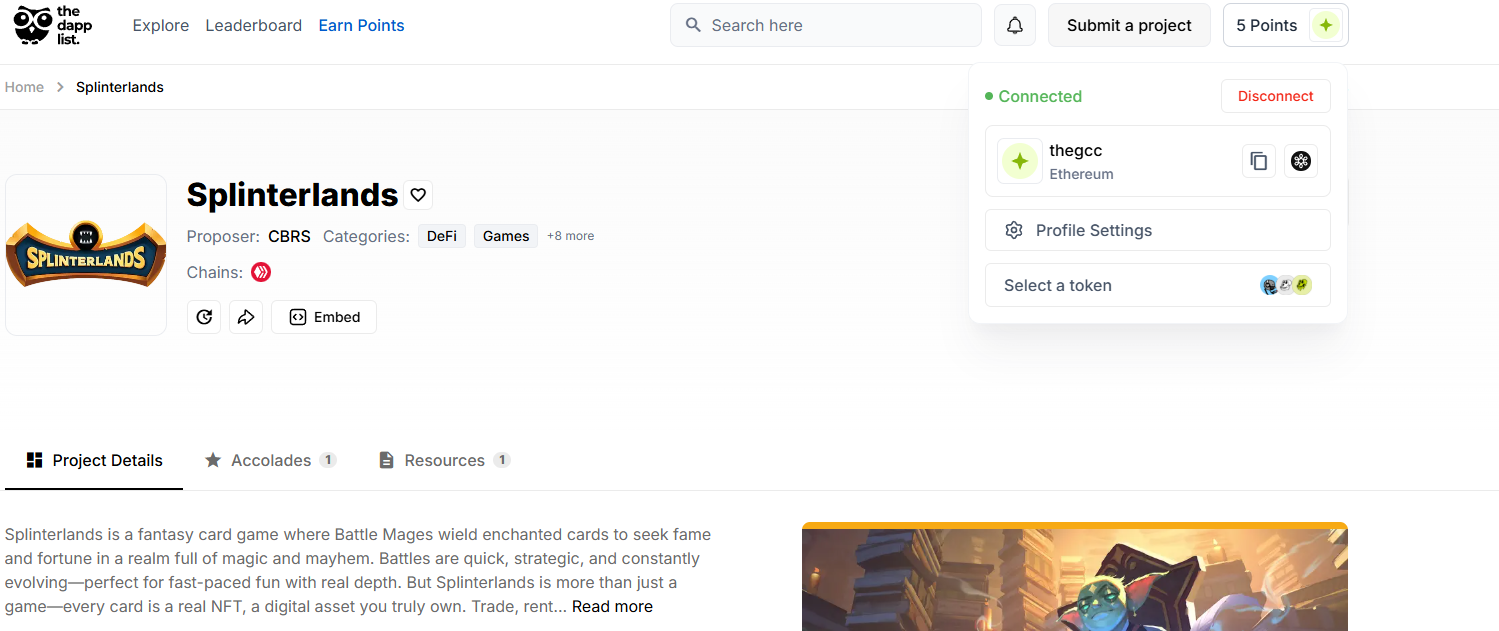The height and width of the screenshot is (631, 1499).
Task: Click the Embed button
Action: point(324,317)
